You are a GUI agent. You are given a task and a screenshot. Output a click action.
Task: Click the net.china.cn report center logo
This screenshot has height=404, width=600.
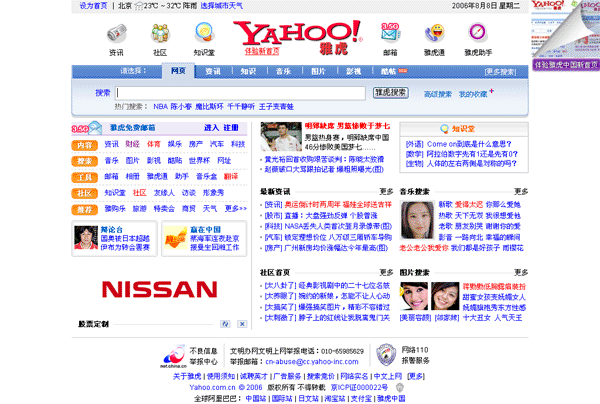[x=173, y=356]
